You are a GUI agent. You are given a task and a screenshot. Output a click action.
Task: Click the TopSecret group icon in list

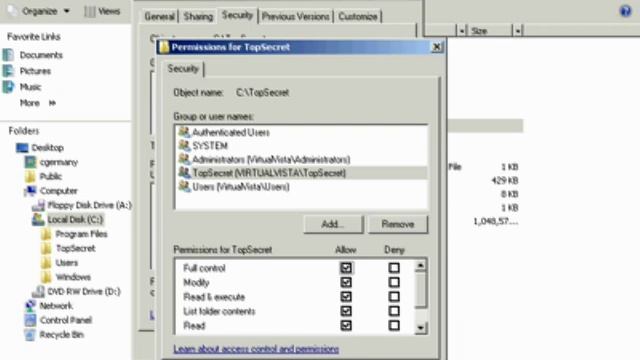(x=184, y=173)
